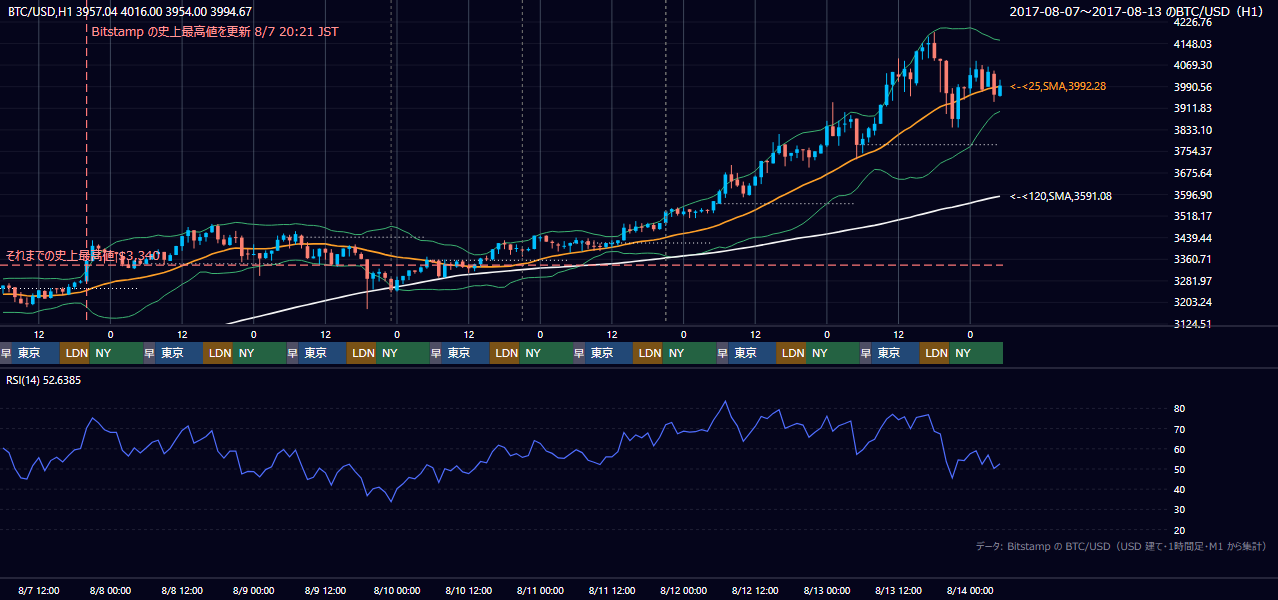Select the 8/11 12:00 time axis label
The image size is (1278, 600).
[x=613, y=590]
